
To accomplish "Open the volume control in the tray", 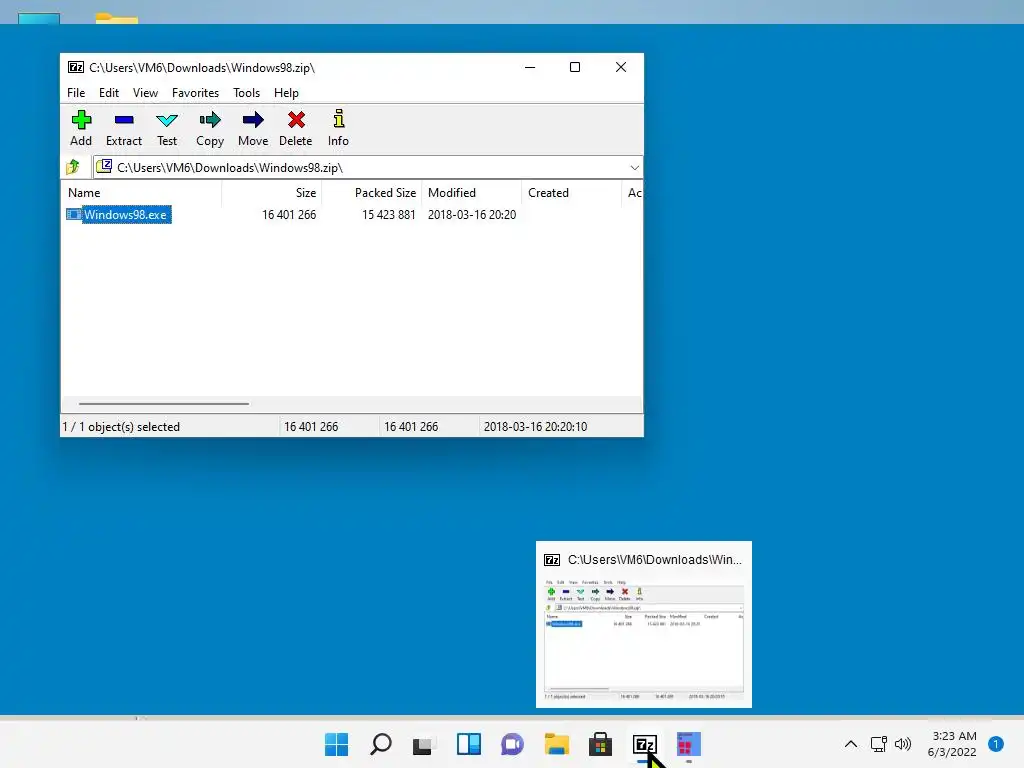I will 903,744.
